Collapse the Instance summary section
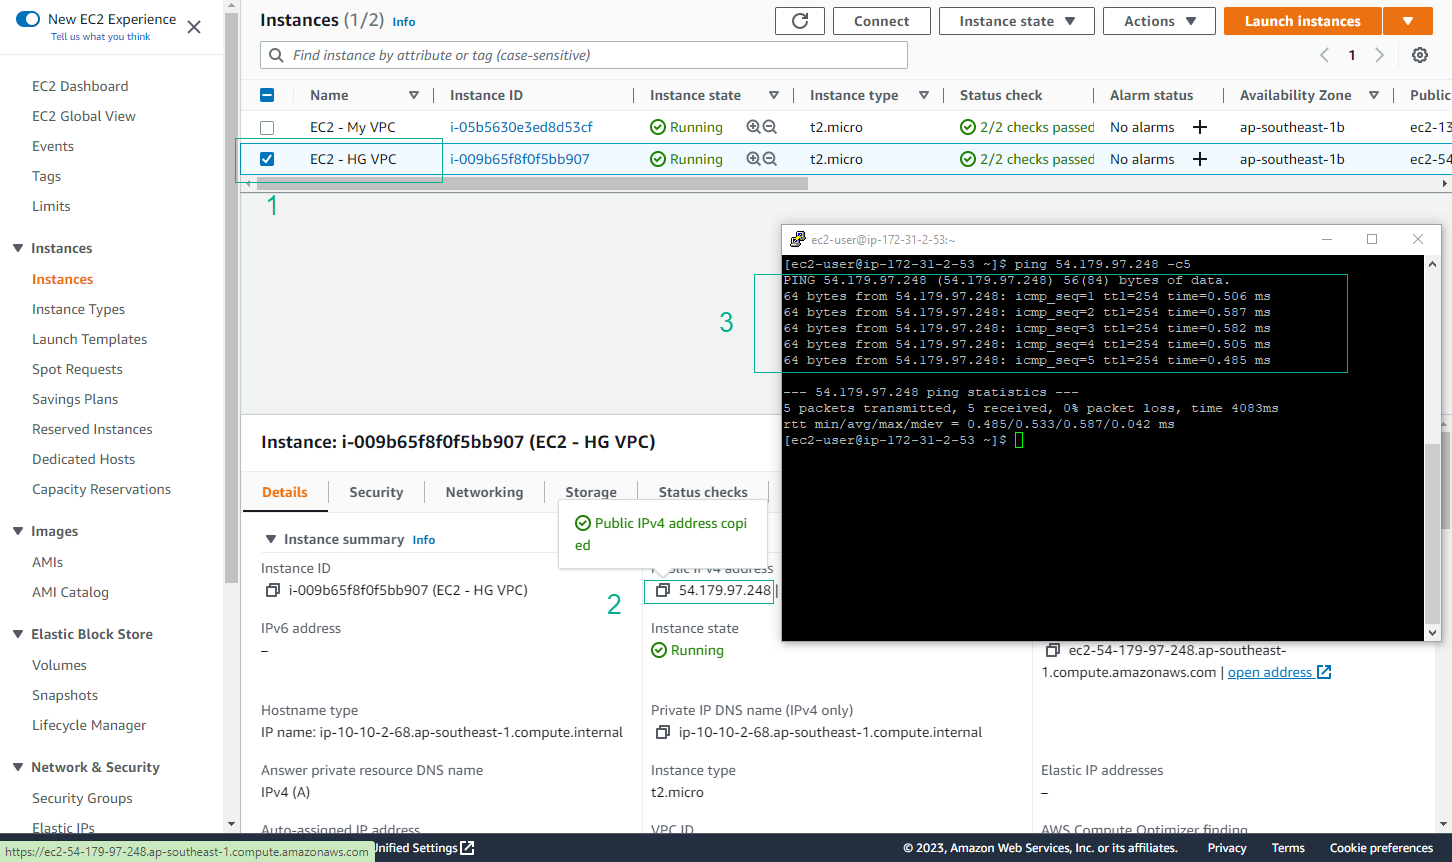The height and width of the screenshot is (862, 1452). (x=270, y=539)
